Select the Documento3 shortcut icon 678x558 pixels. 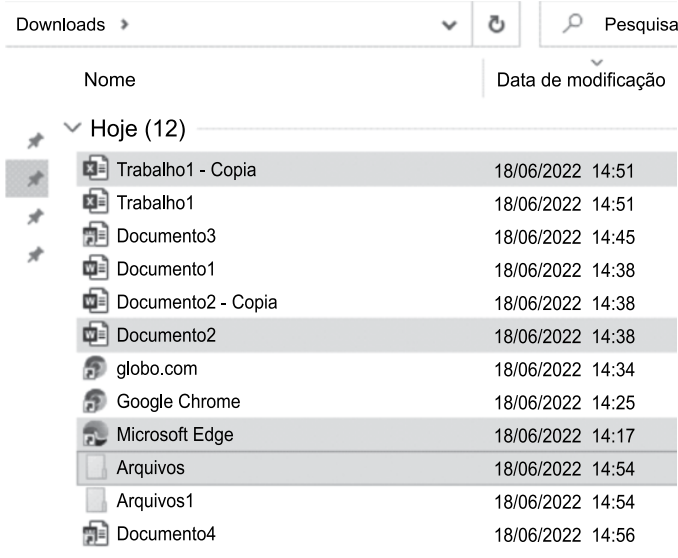coord(96,235)
